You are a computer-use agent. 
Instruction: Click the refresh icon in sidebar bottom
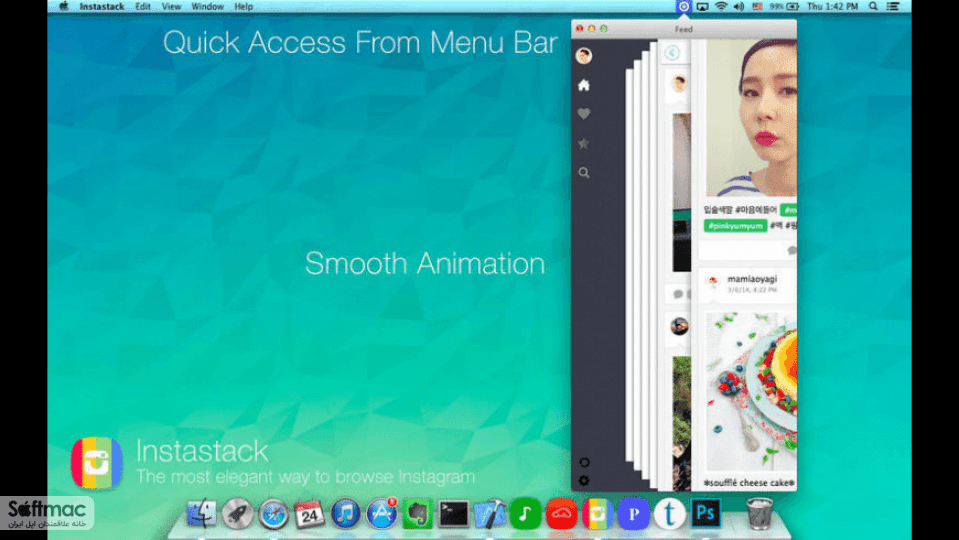coord(584,462)
